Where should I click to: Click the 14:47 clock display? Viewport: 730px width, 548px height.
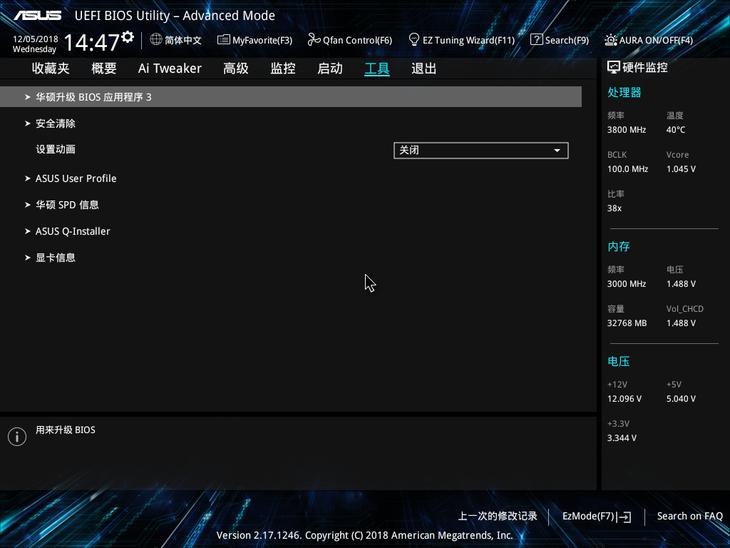point(92,42)
